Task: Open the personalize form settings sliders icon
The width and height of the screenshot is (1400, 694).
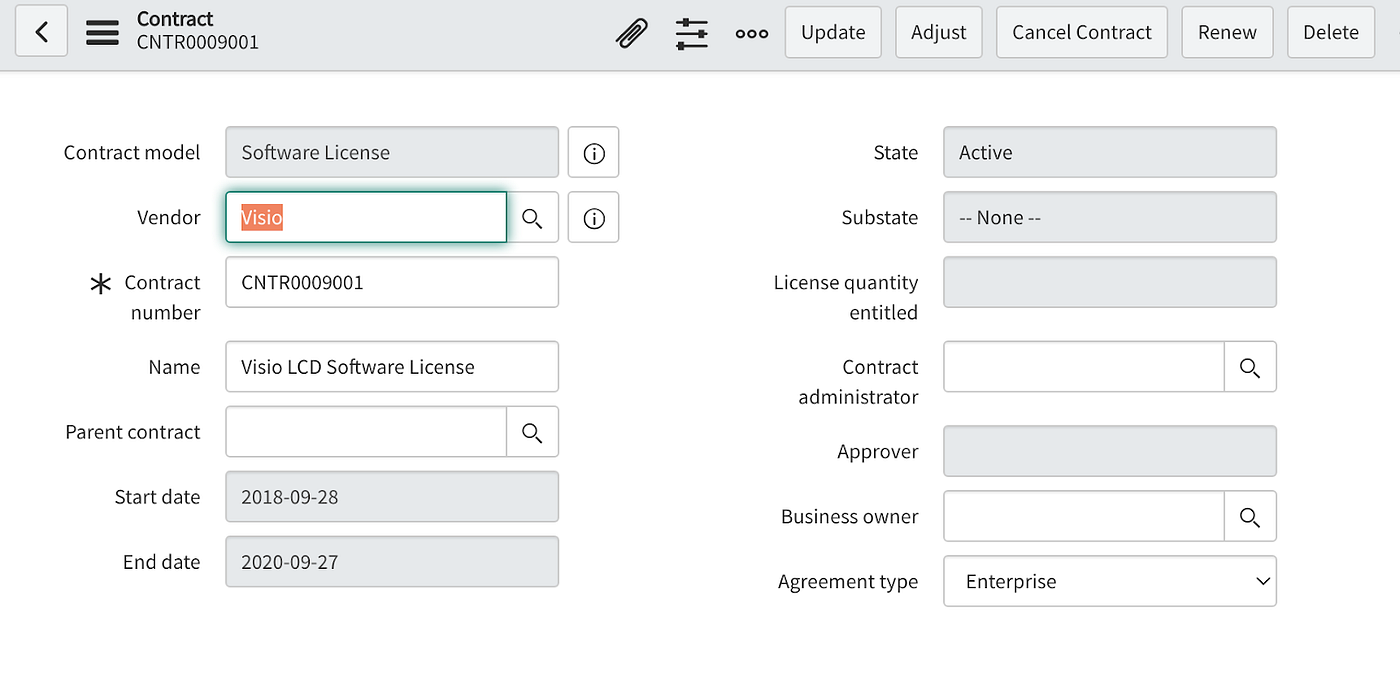Action: [691, 32]
